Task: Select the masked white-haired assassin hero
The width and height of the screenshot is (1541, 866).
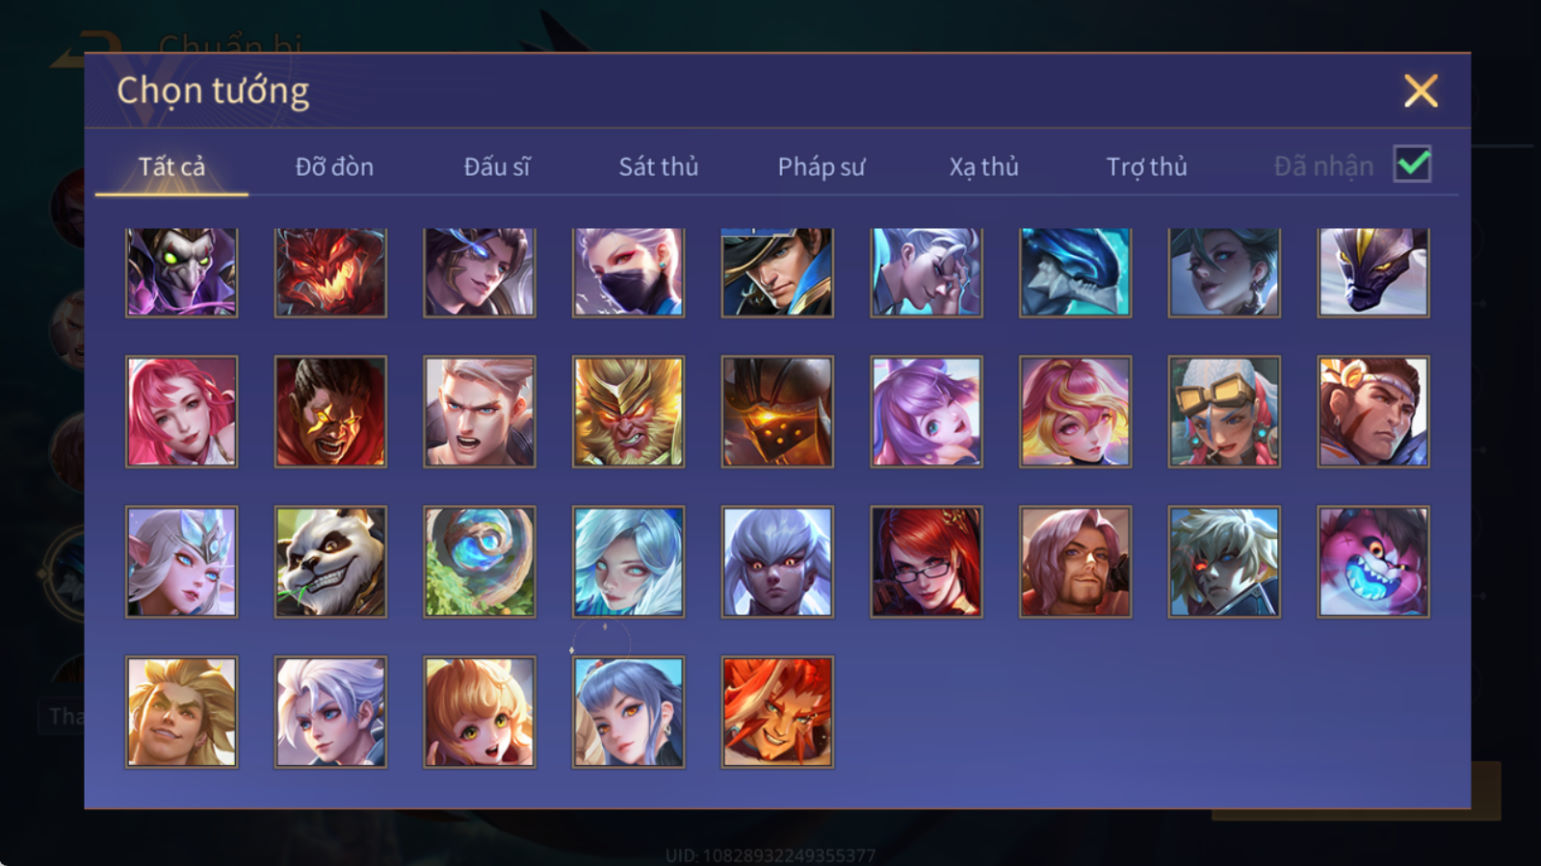Action: pos(628,272)
